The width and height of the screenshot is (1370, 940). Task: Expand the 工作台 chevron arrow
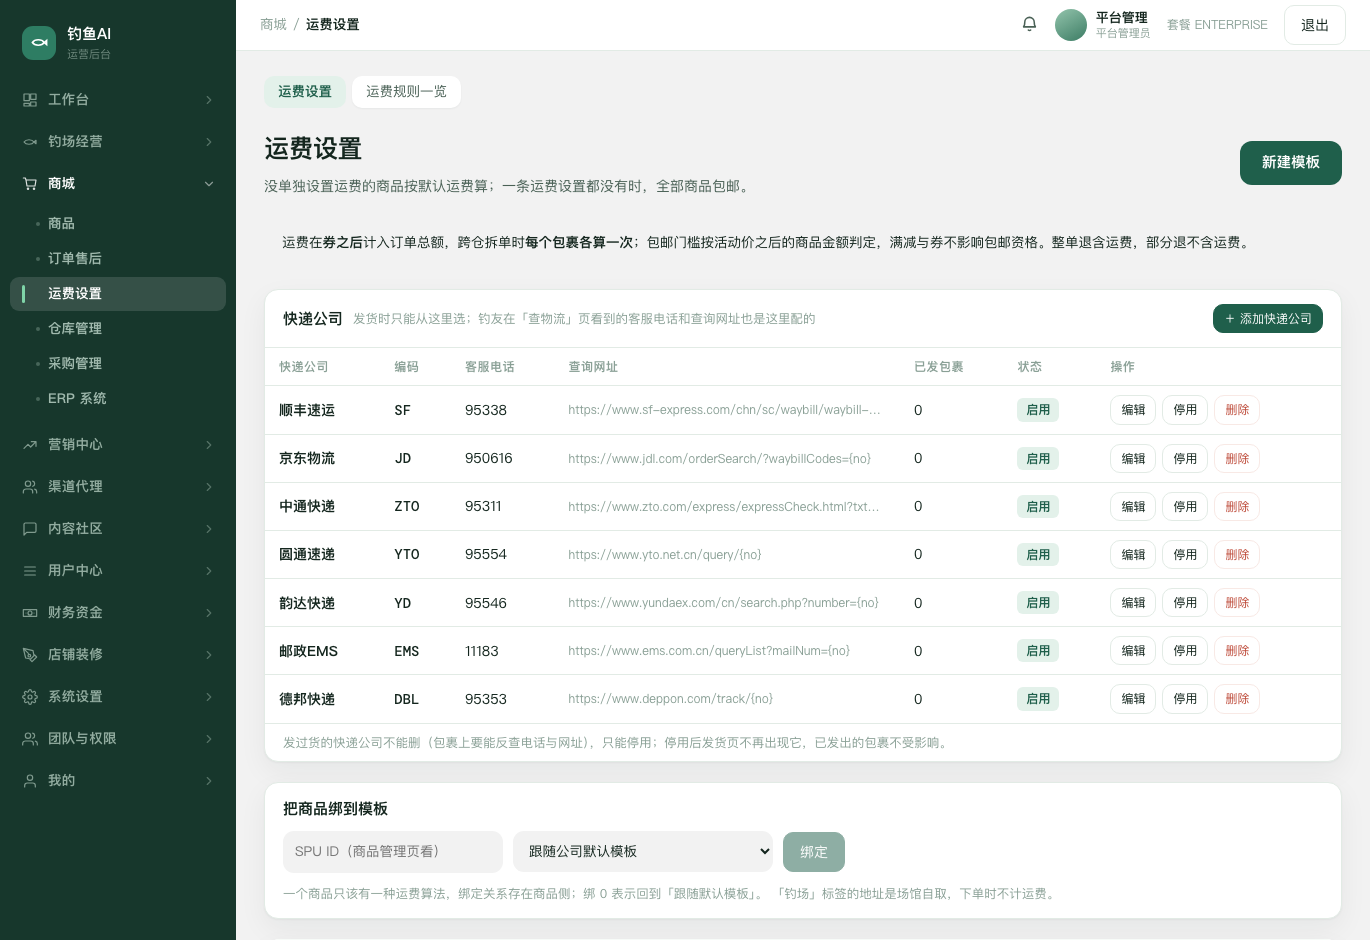point(209,100)
